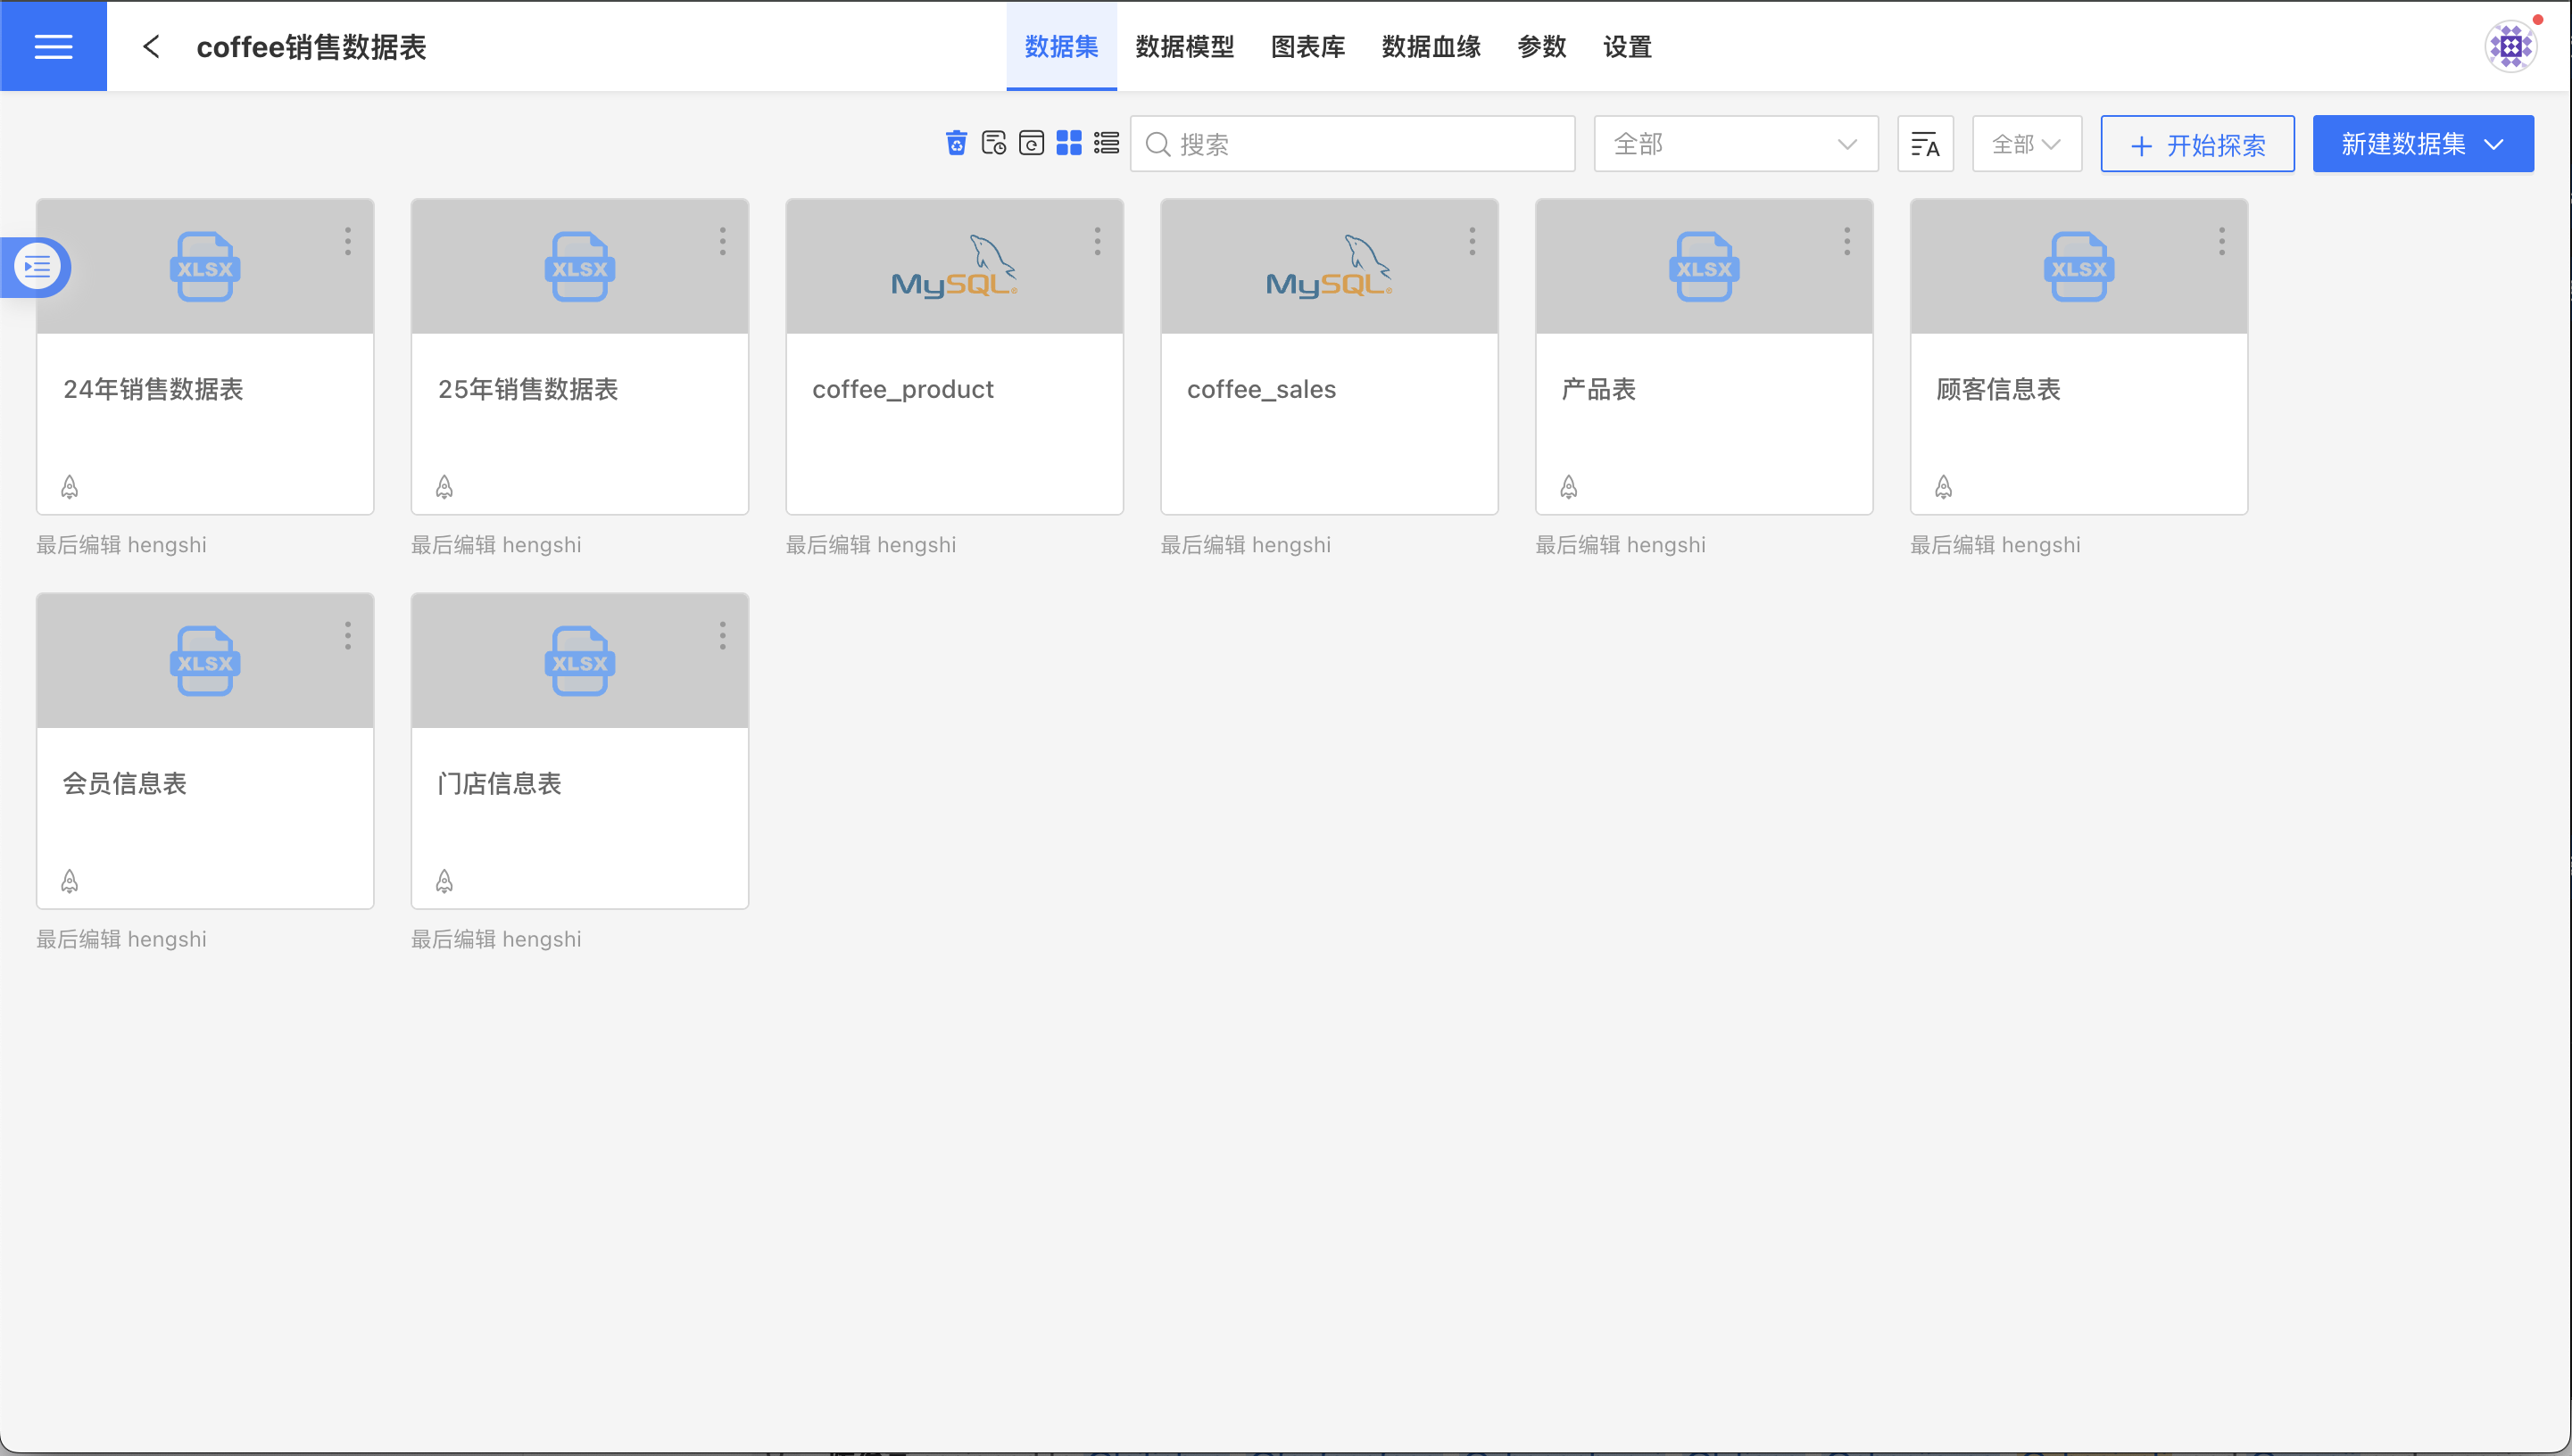Expand the small 全部 dropdown near sort
Screen dimensions: 2572x1456
coord(2025,144)
